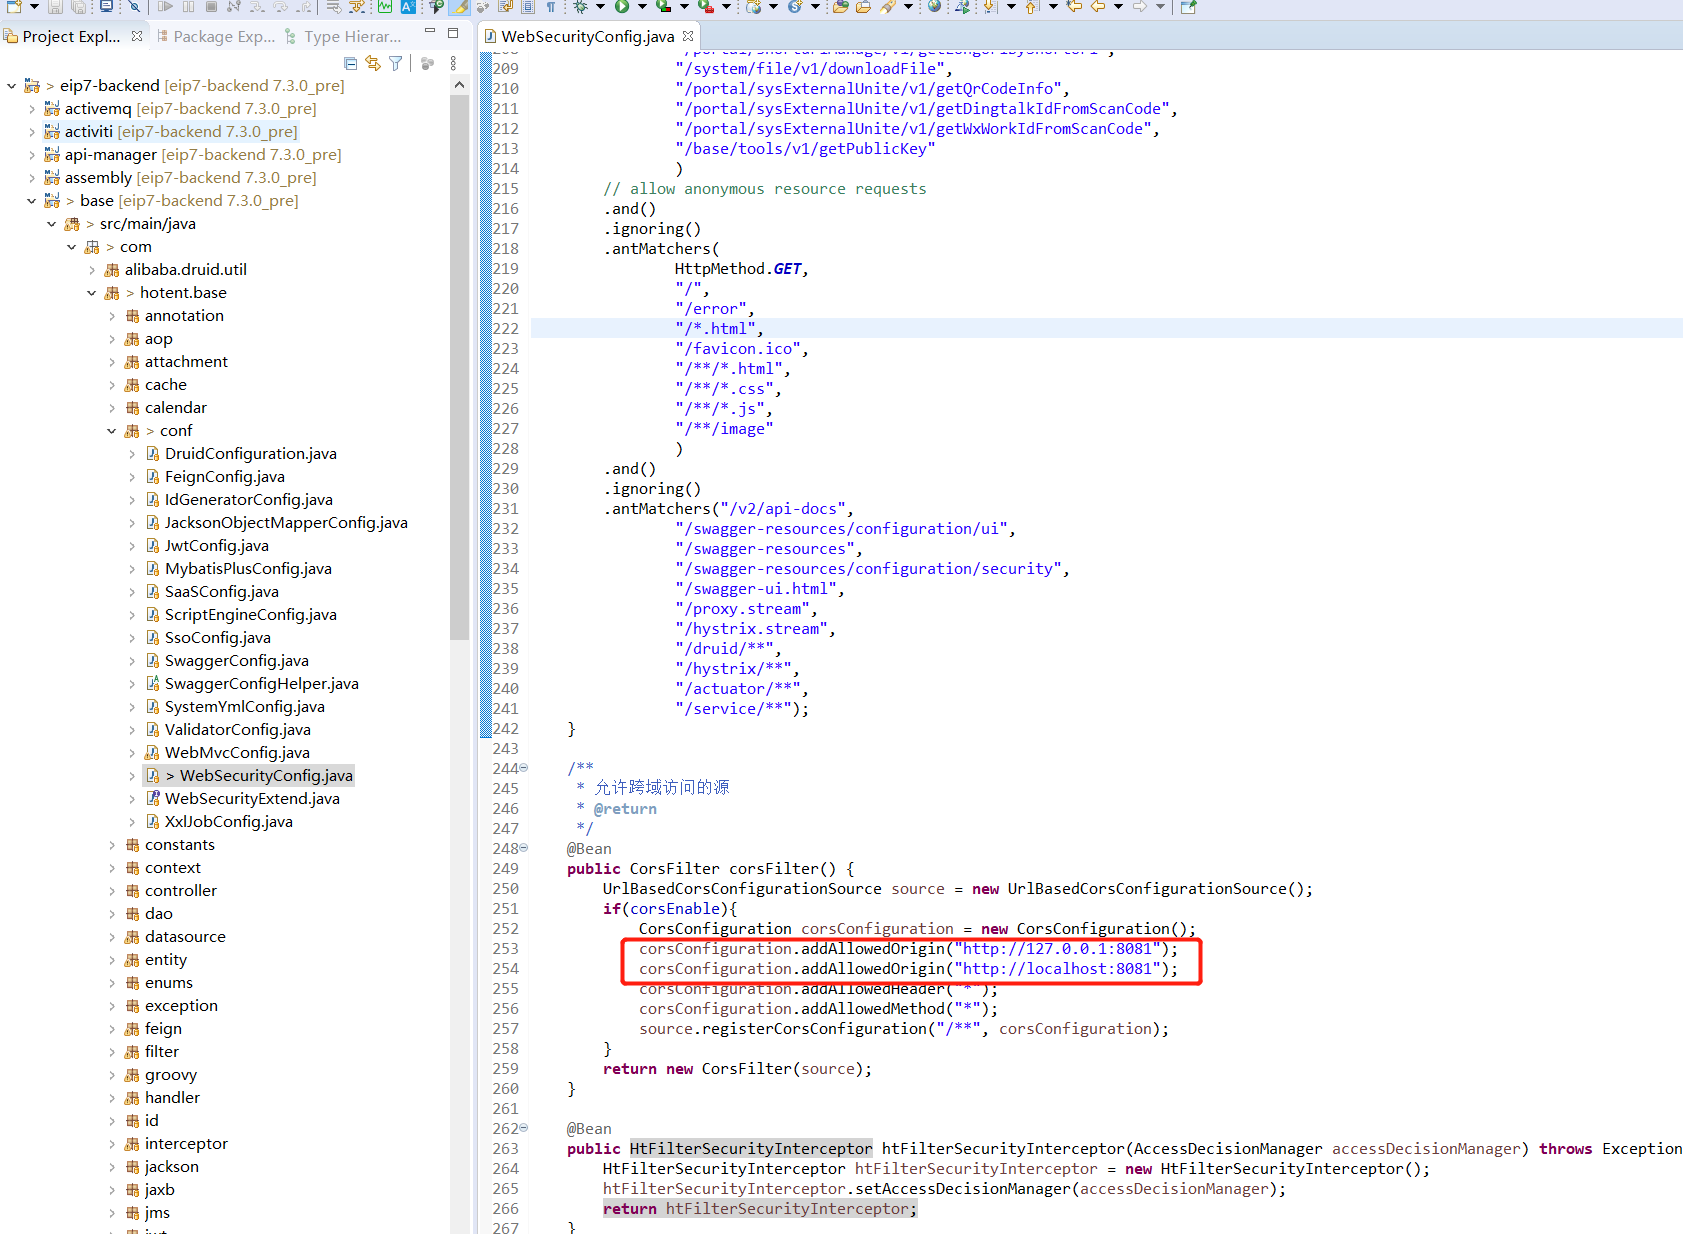Select JwtConfig.java in the project tree
This screenshot has width=1683, height=1234.
click(216, 546)
